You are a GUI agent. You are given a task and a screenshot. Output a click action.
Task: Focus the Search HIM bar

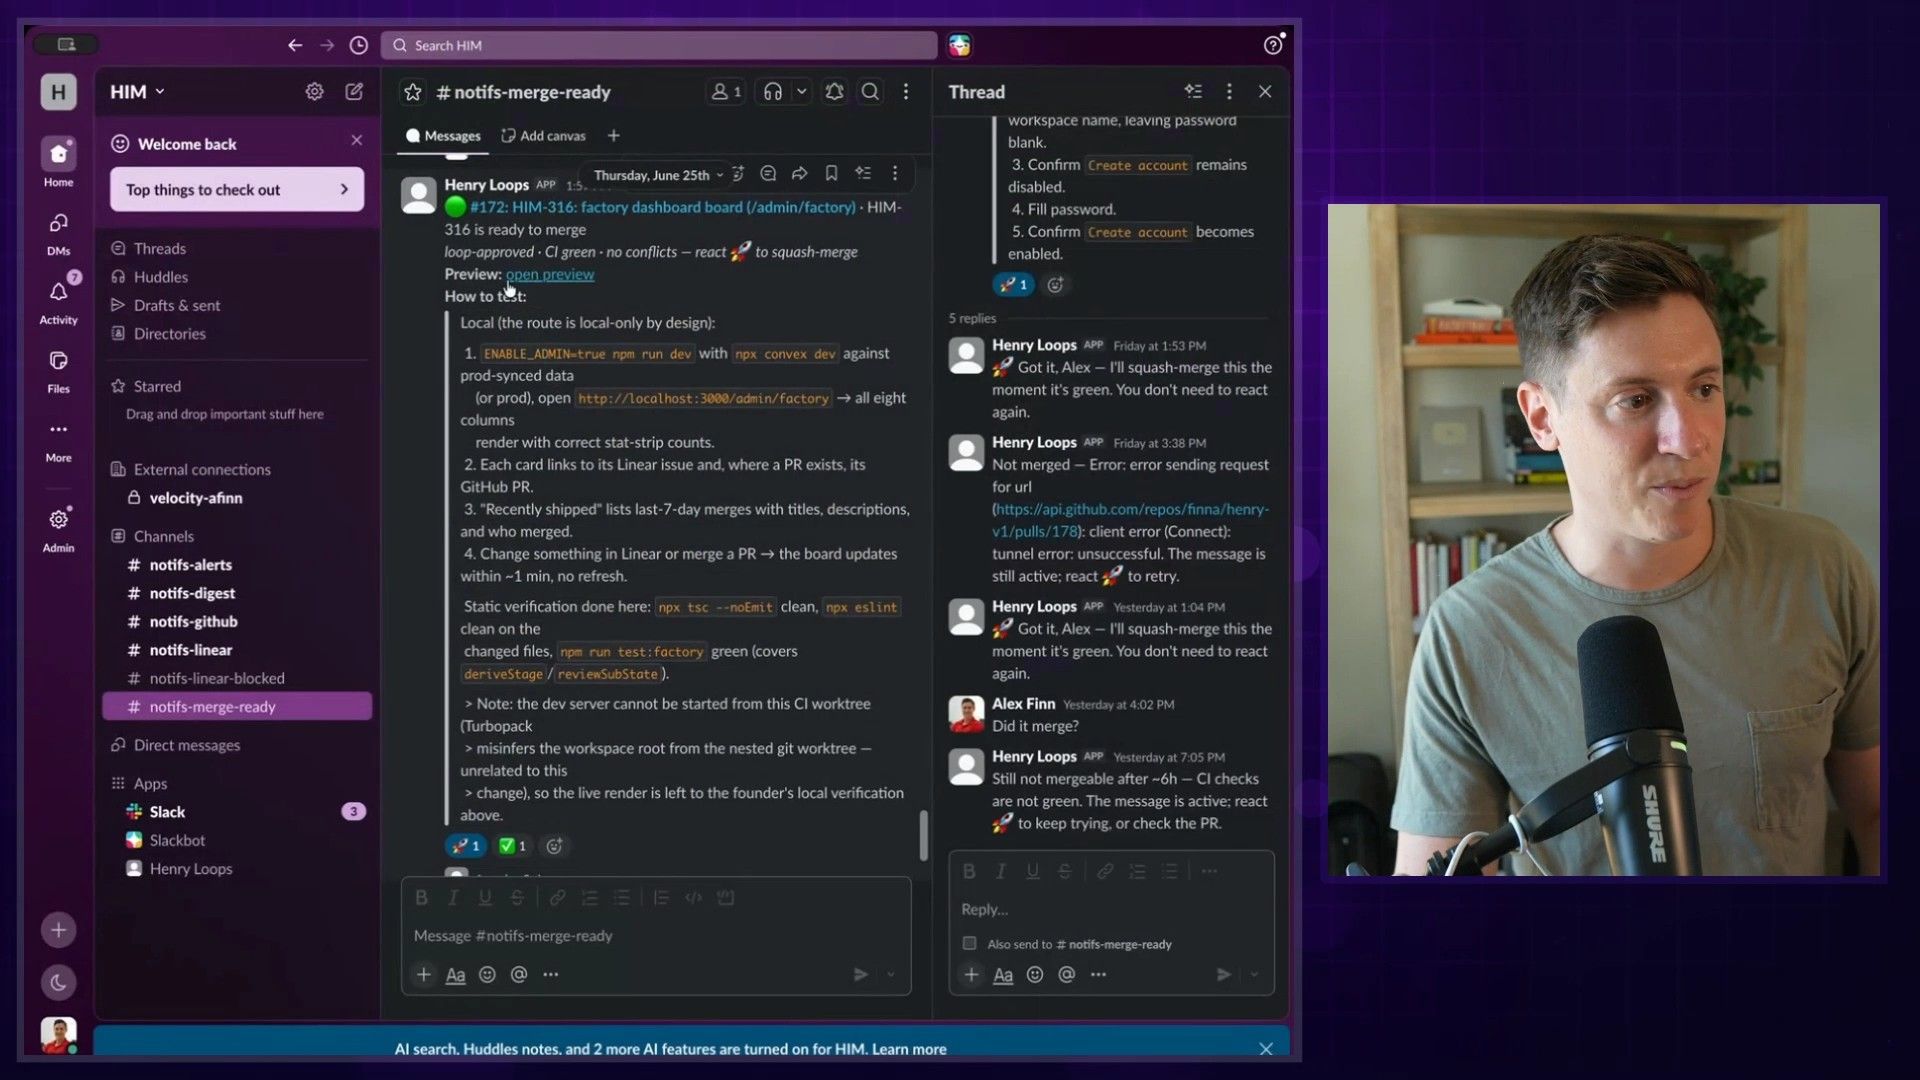658,45
